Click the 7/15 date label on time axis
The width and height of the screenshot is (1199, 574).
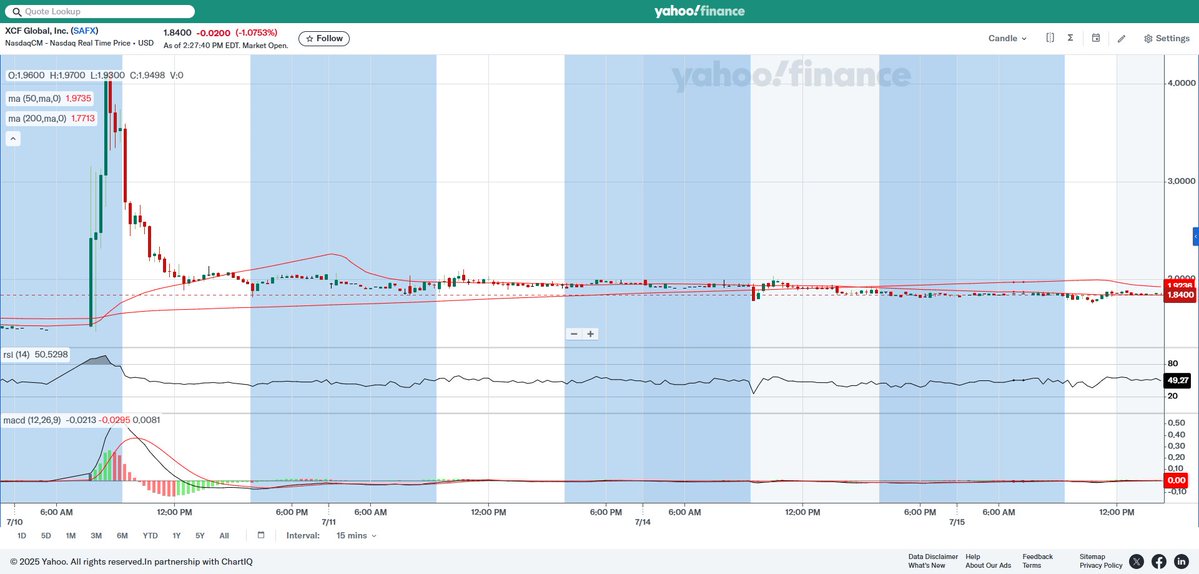[x=957, y=522]
